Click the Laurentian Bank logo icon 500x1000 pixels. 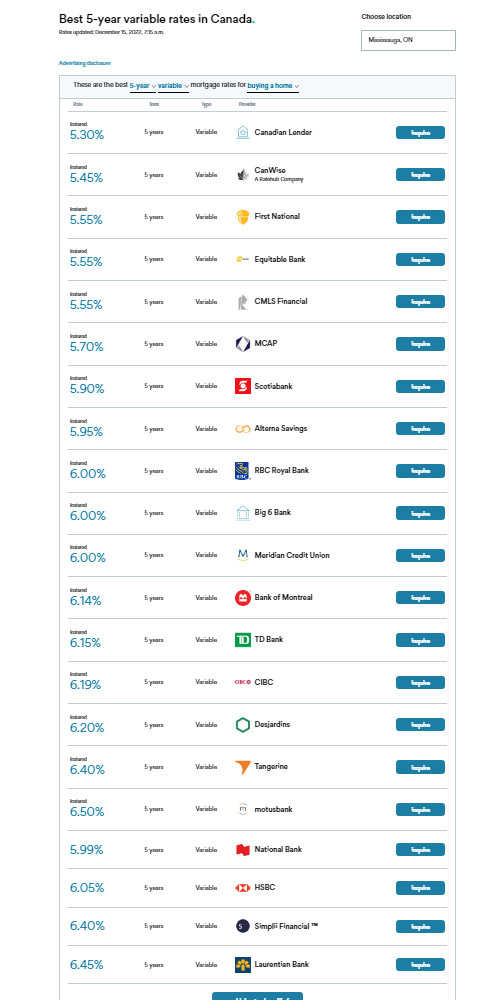coord(242,964)
